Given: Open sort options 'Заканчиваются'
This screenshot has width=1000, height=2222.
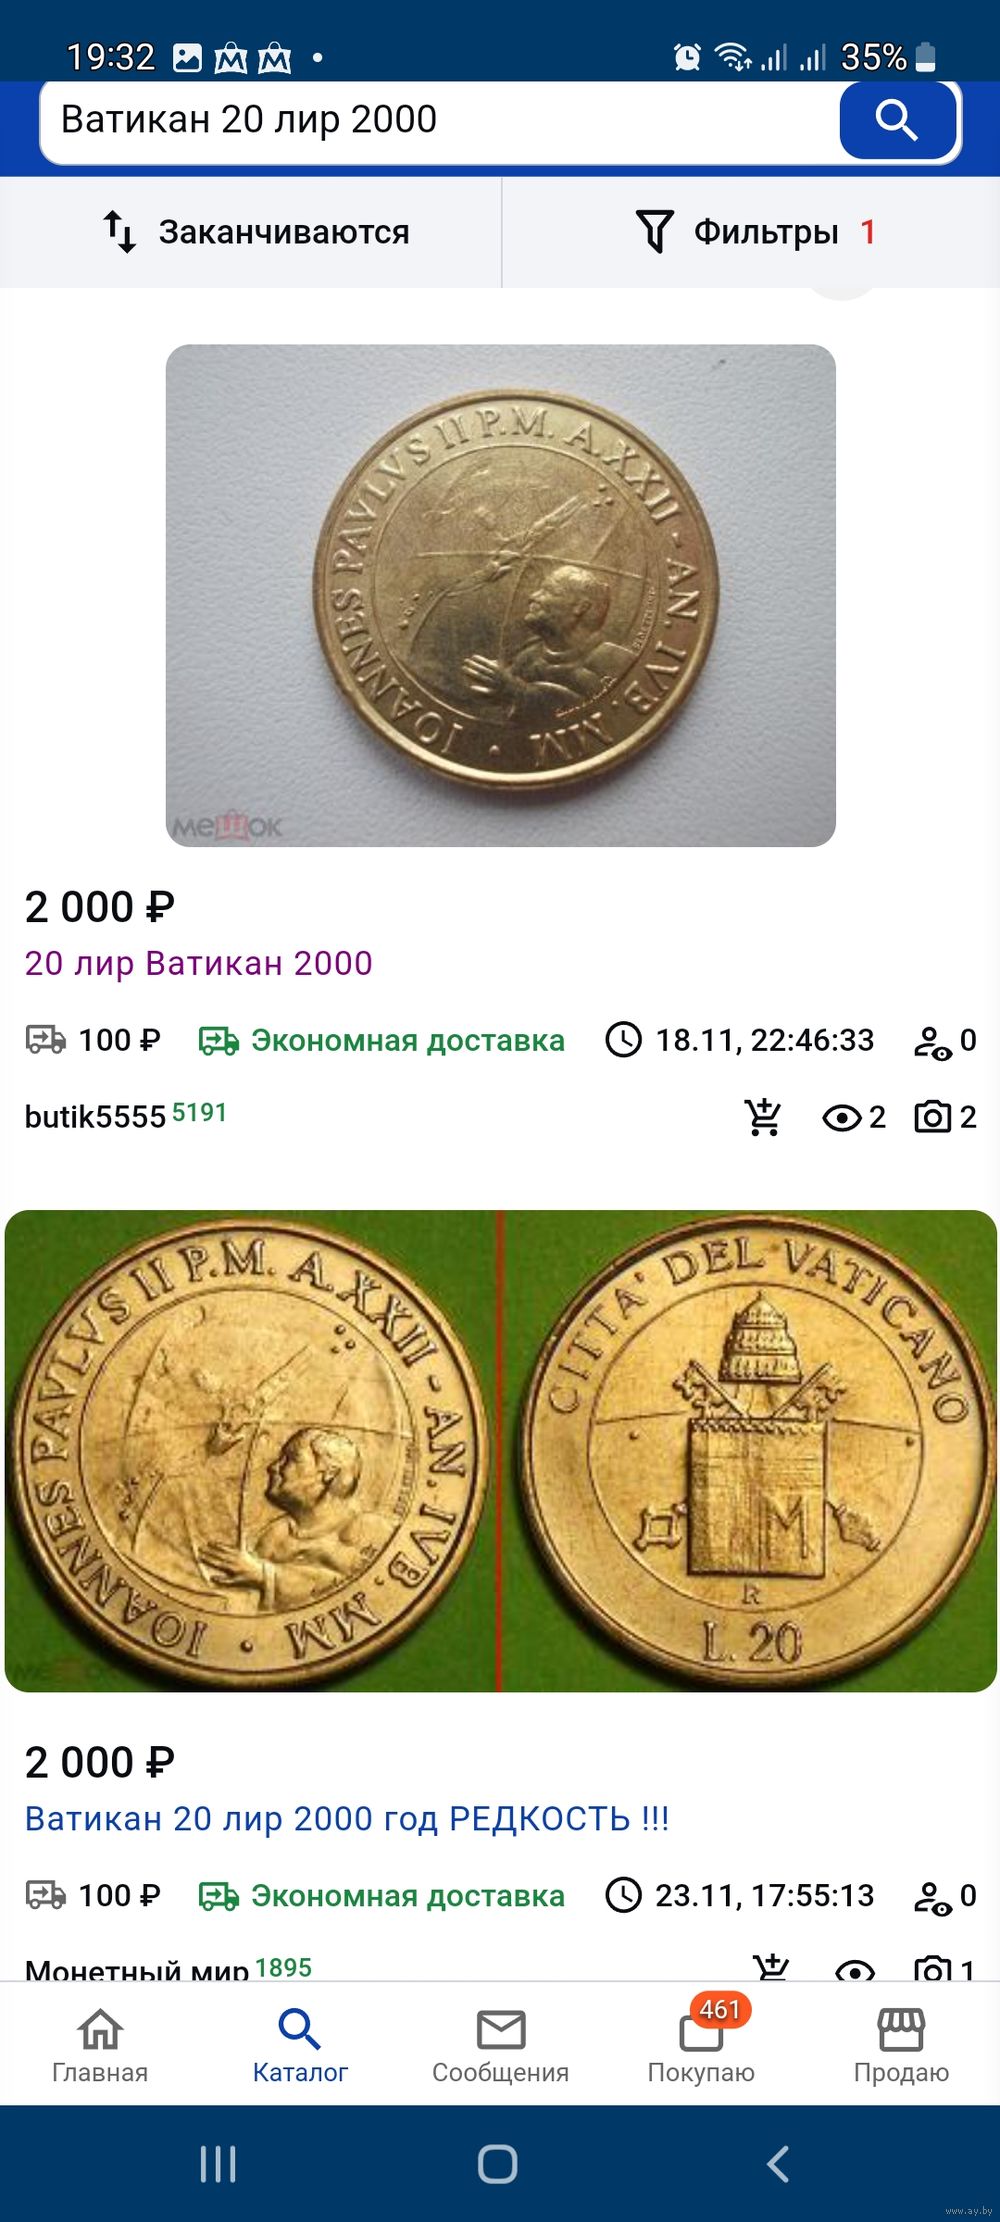Looking at the screenshot, I should (256, 232).
